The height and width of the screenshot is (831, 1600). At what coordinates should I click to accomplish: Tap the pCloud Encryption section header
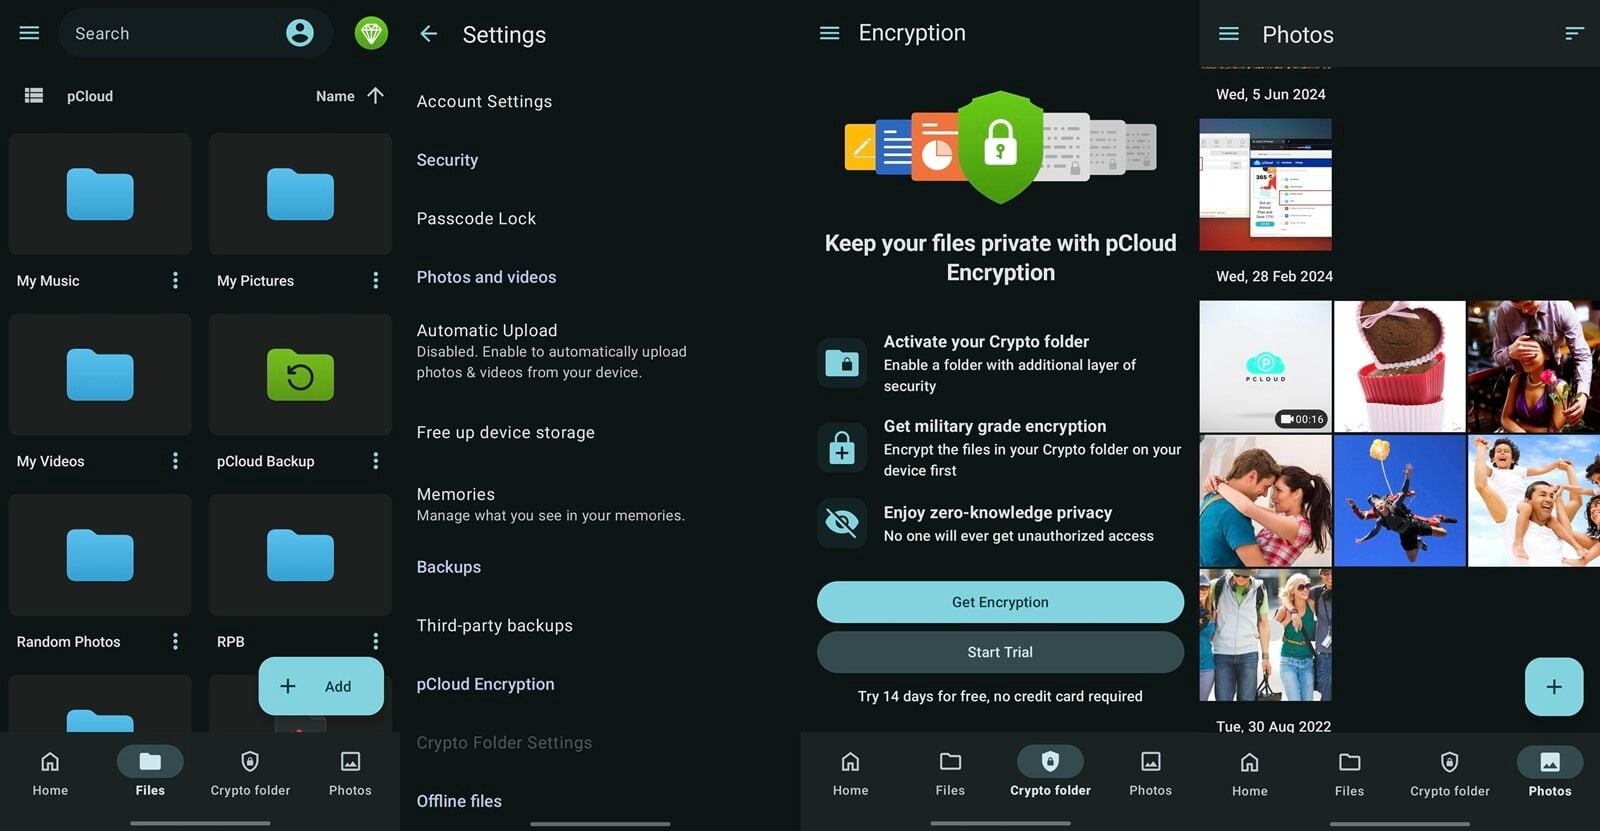485,684
